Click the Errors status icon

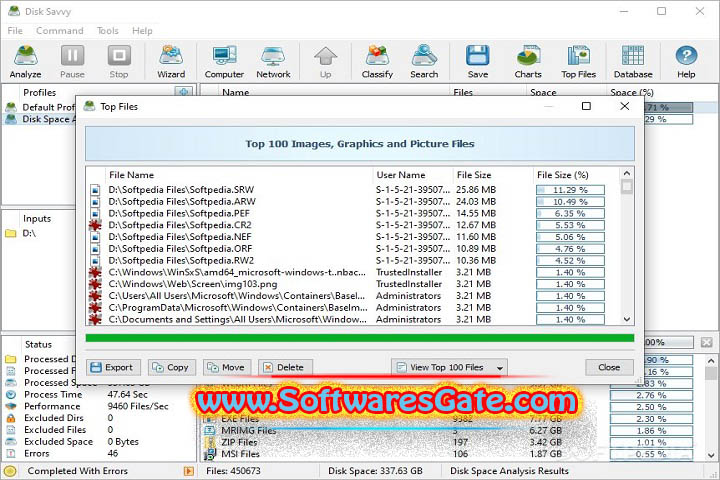click(x=11, y=453)
